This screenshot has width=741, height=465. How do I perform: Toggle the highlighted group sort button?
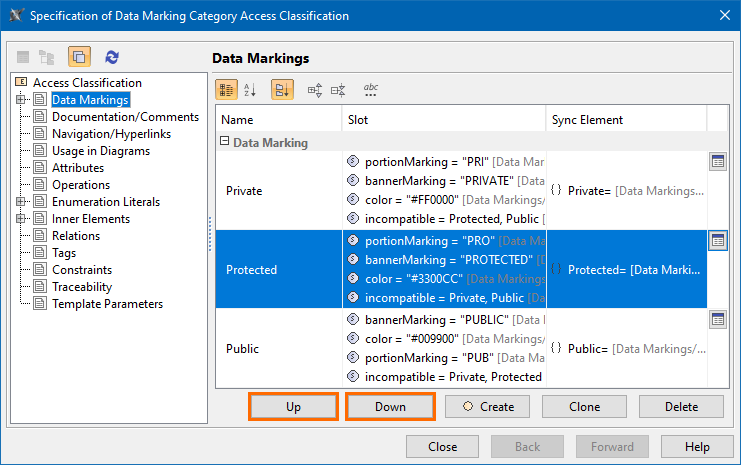point(282,90)
